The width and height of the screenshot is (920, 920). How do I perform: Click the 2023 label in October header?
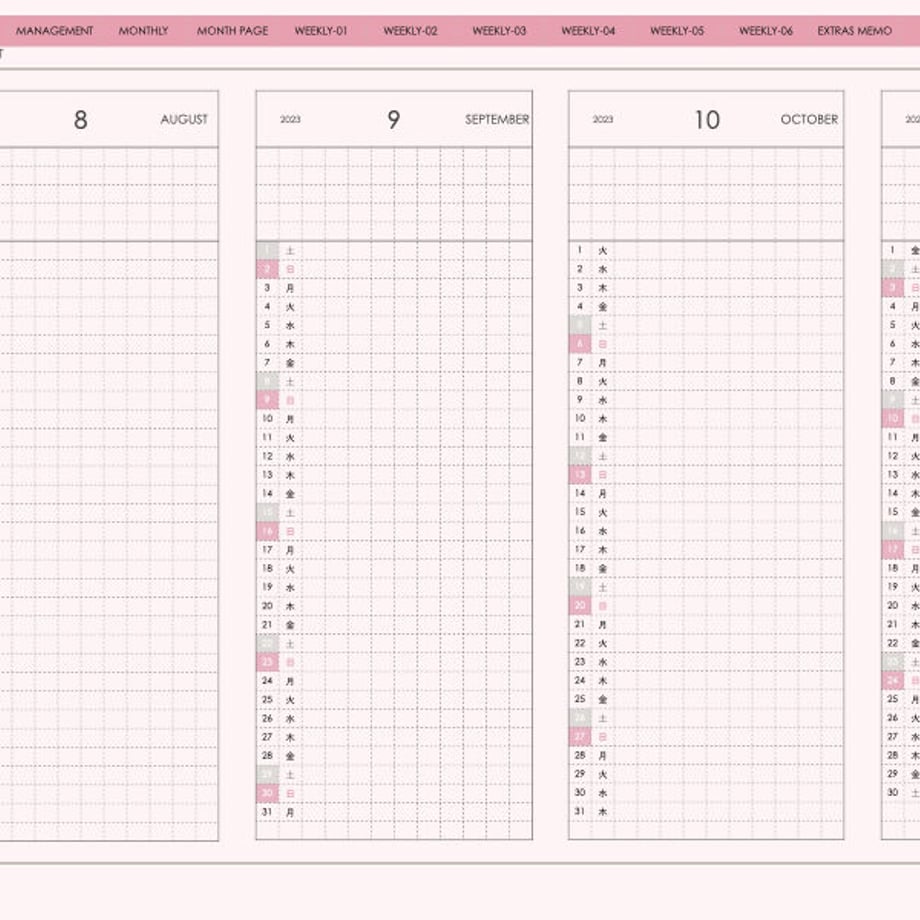[603, 119]
